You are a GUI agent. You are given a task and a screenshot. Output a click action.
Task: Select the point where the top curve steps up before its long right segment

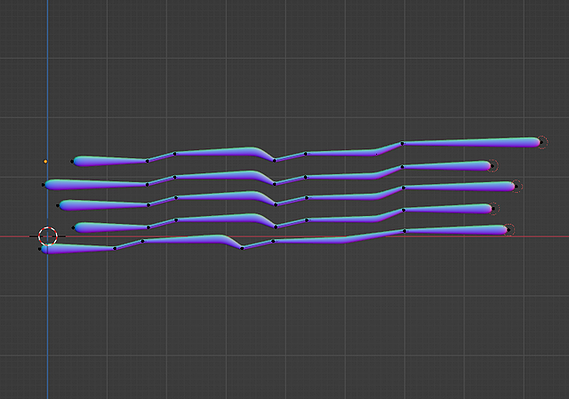tap(402, 144)
